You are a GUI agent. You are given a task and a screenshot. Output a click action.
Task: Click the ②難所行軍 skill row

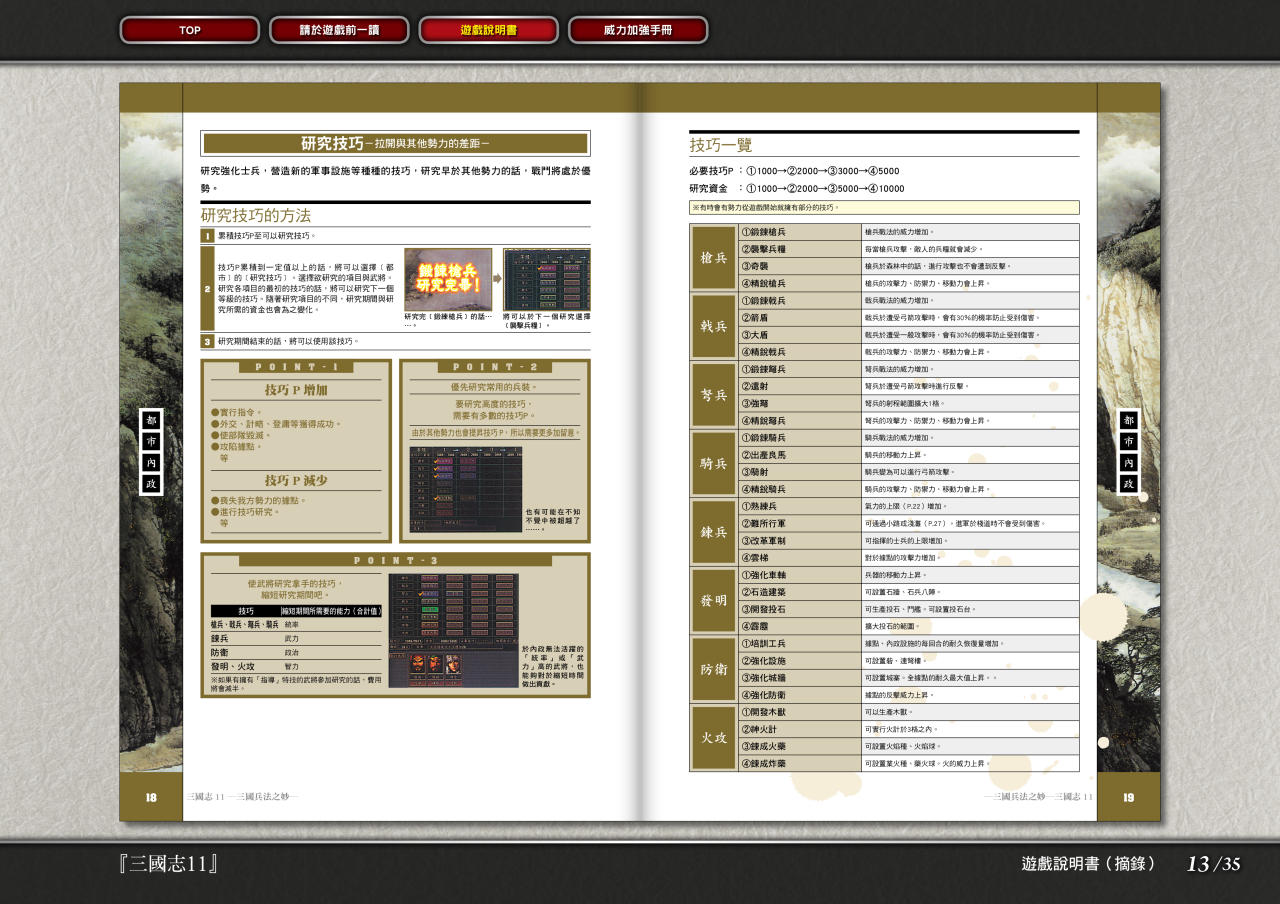[908, 523]
